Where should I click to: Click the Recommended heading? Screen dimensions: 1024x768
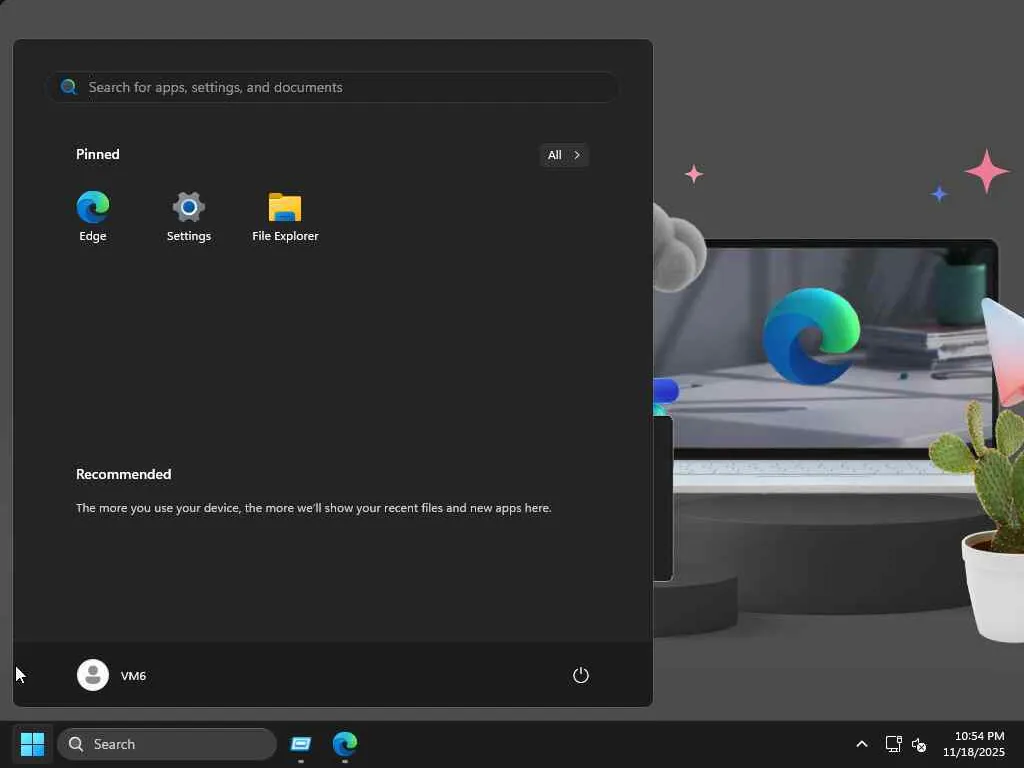coord(123,474)
